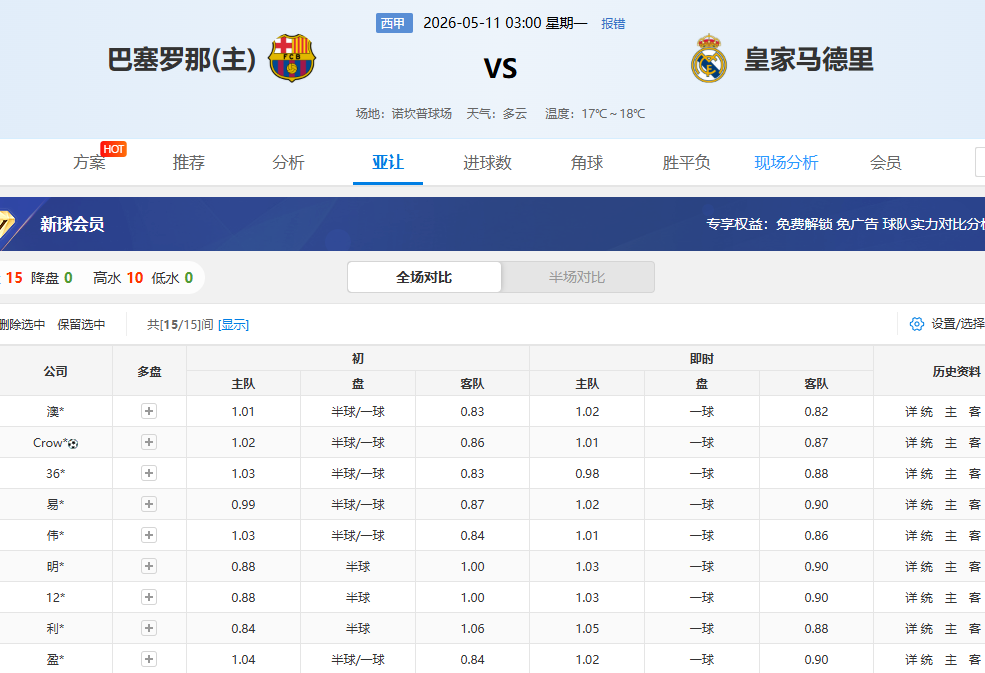Click live away odds 0.87 for Crow*

[x=816, y=442]
